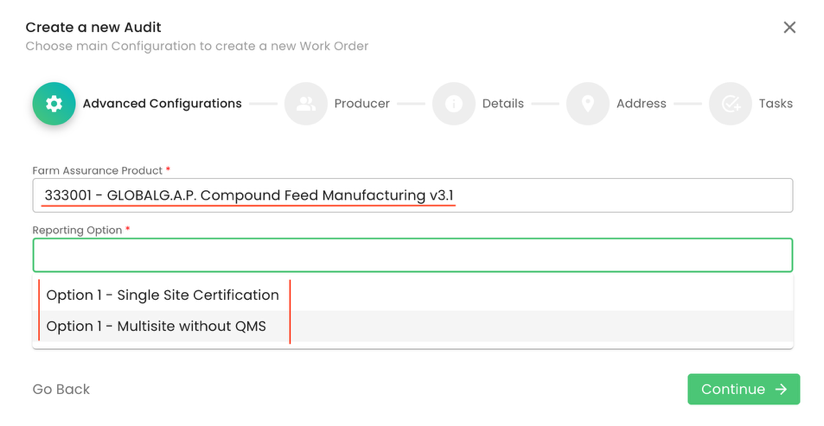Click the Producer people icon
824x426 pixels.
tap(306, 104)
